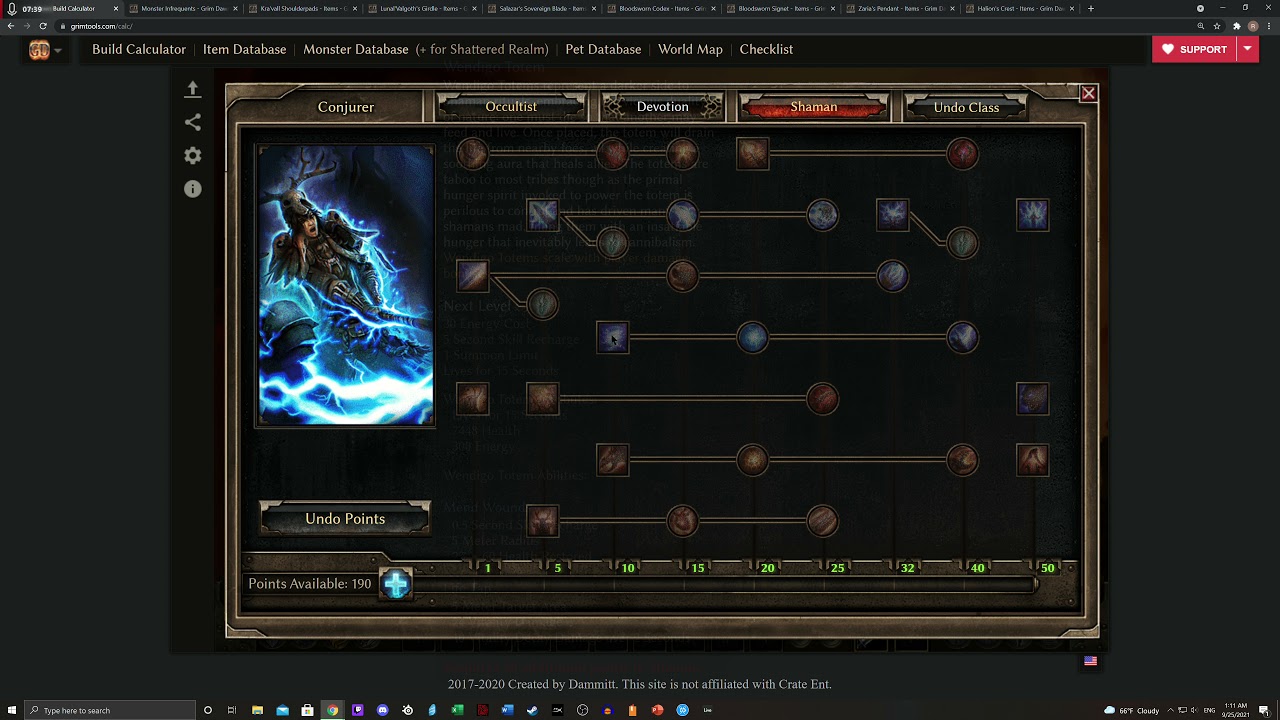1280x720 pixels.
Task: Click the Undo Class button
Action: tap(966, 107)
